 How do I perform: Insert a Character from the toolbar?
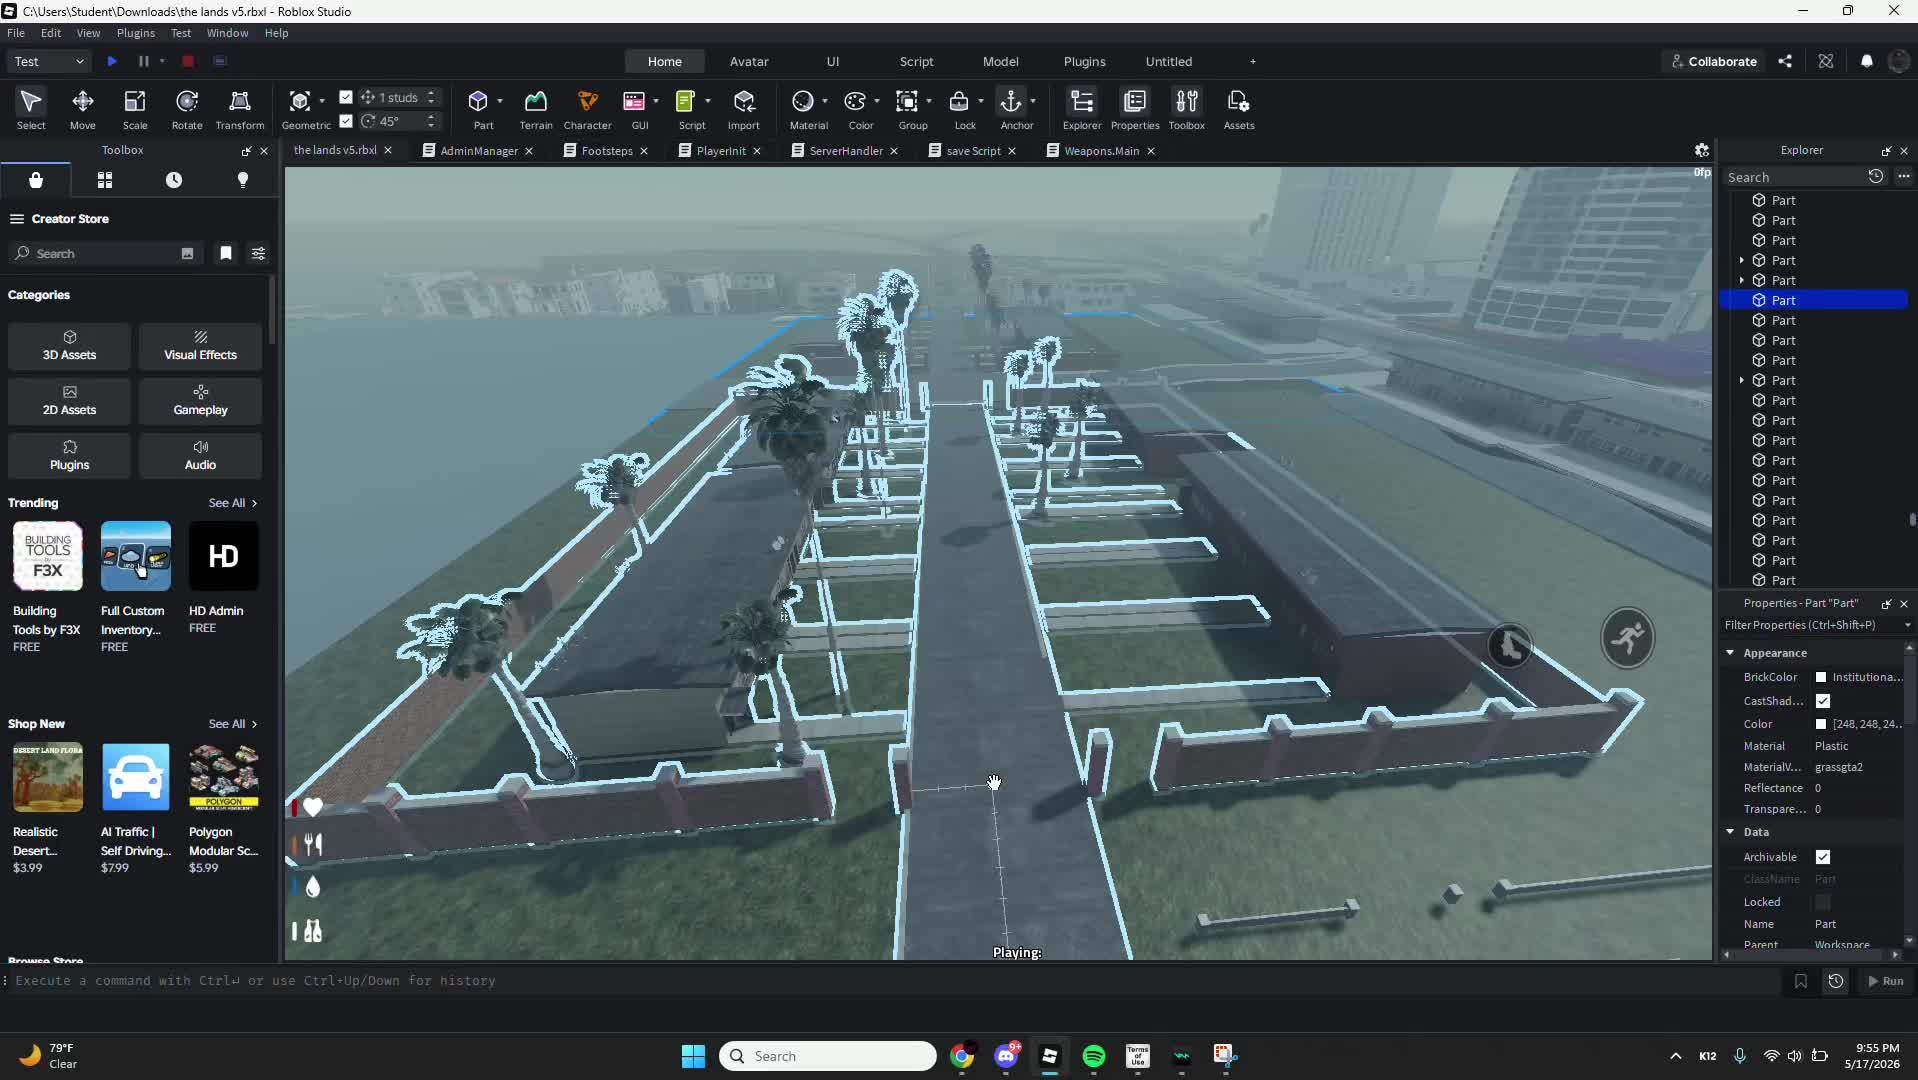(587, 109)
